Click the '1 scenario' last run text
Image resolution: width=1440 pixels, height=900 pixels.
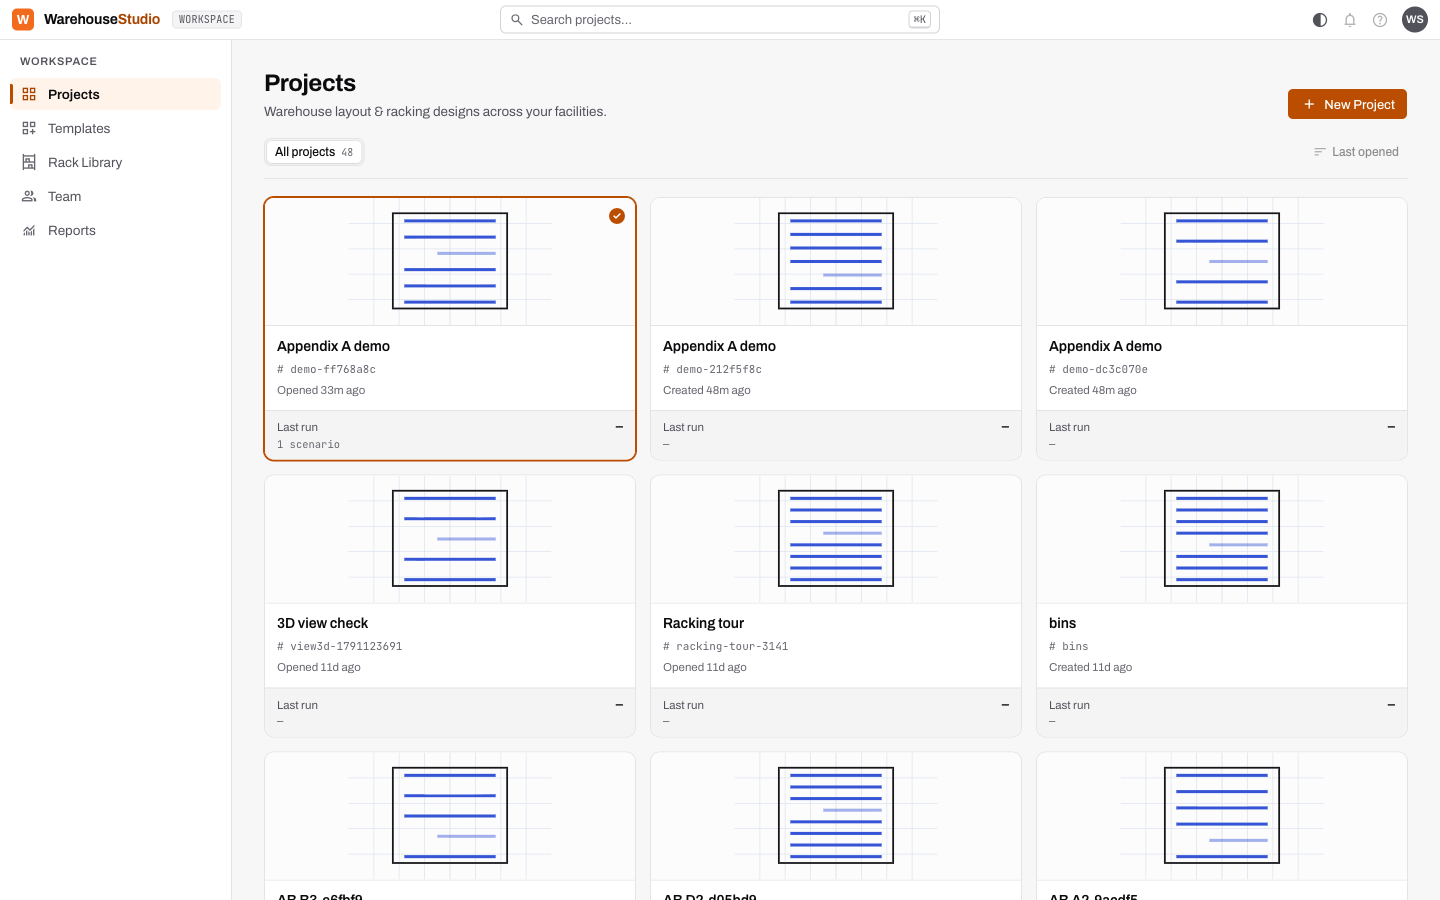point(309,445)
